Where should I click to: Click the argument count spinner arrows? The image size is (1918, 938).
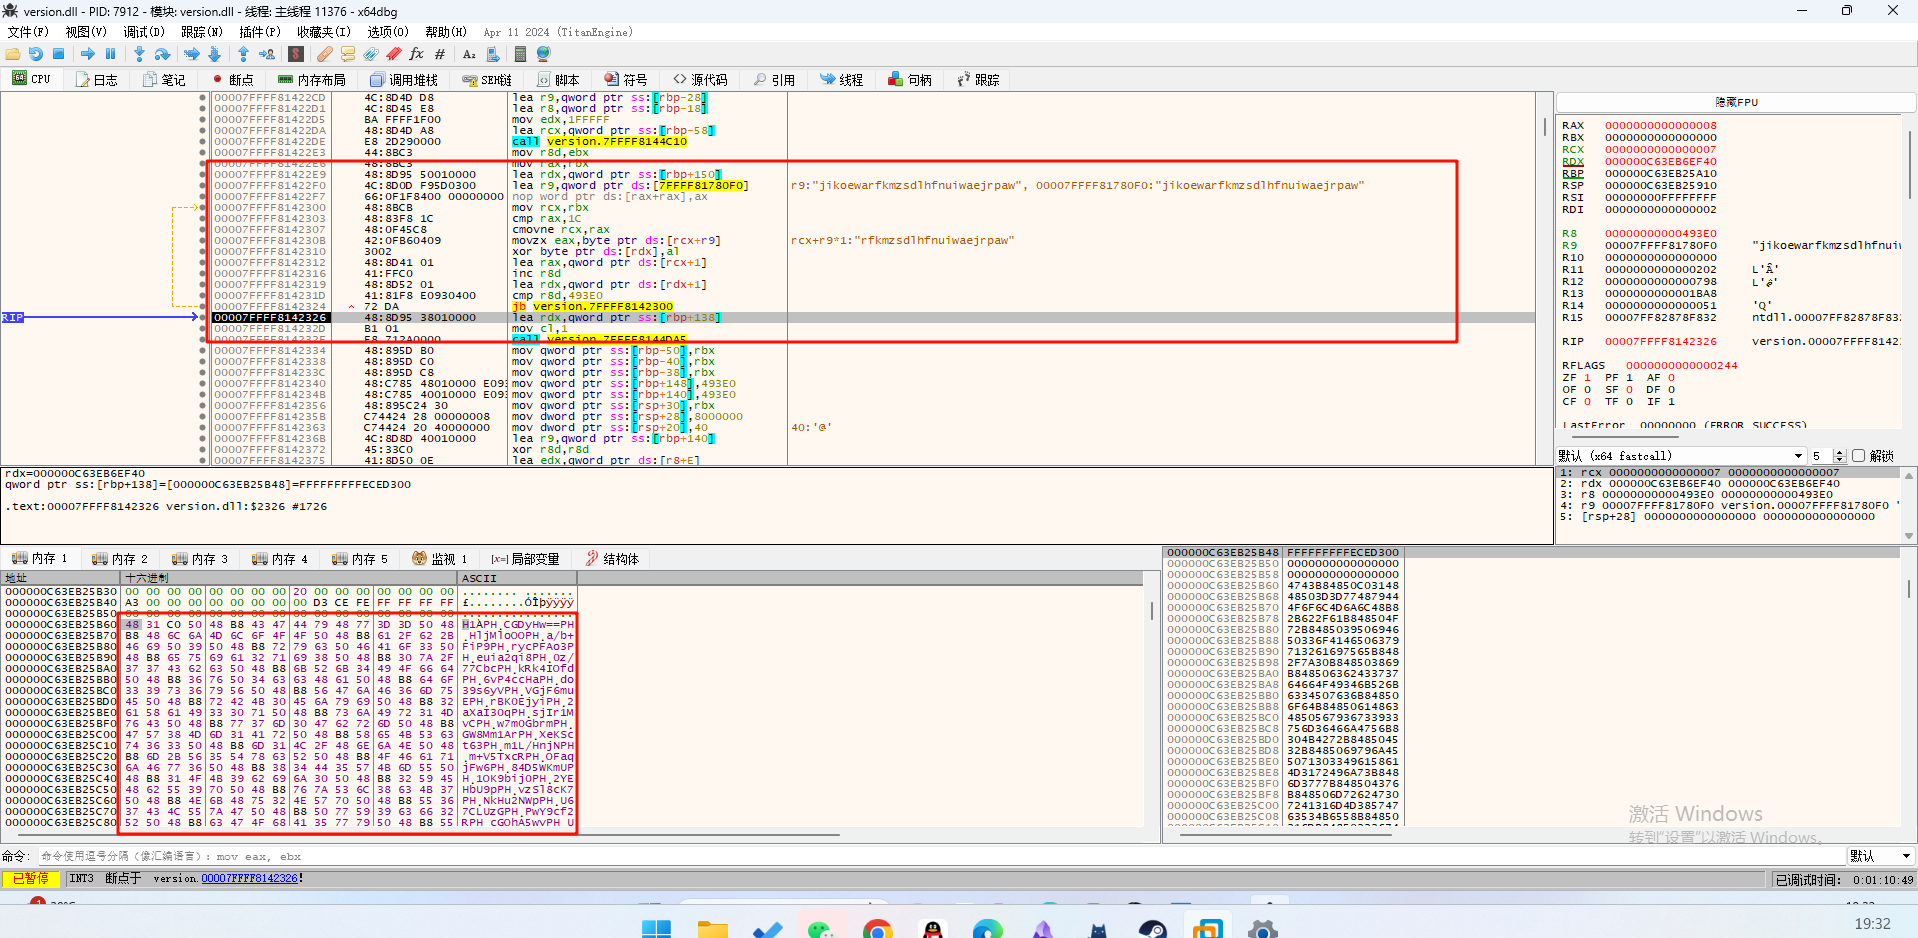pyautogui.click(x=1839, y=456)
